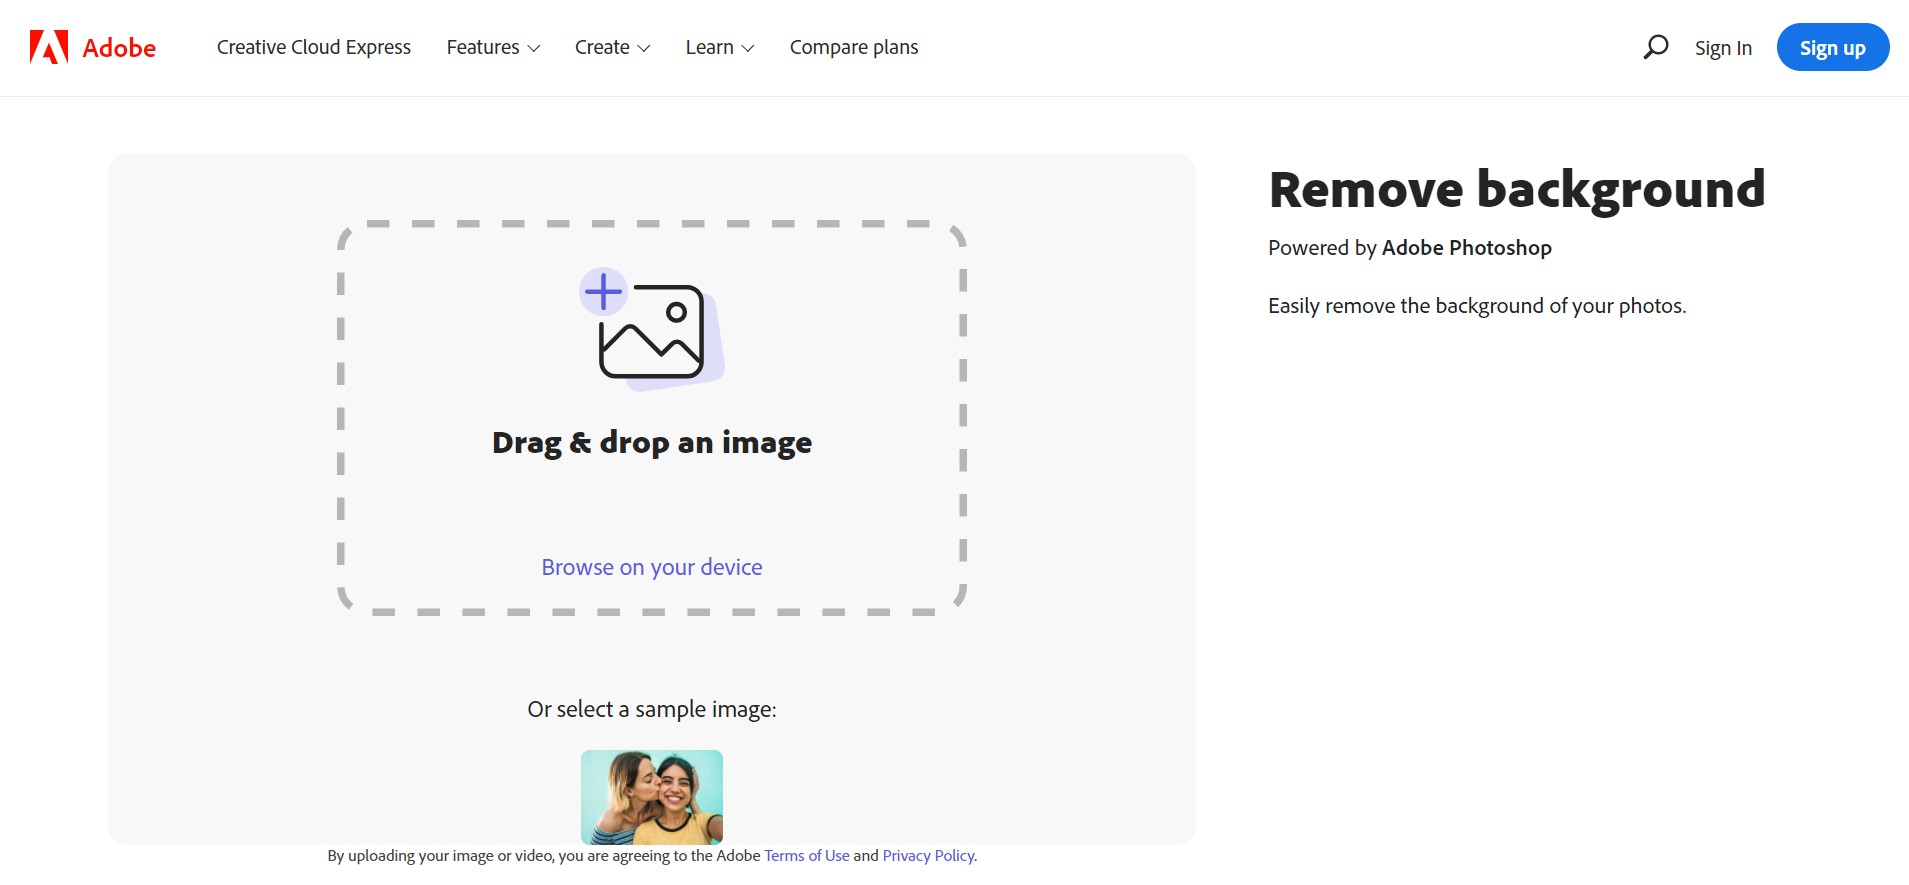This screenshot has height=885, width=1909.
Task: Click the Remove background heading
Action: pos(1517,190)
